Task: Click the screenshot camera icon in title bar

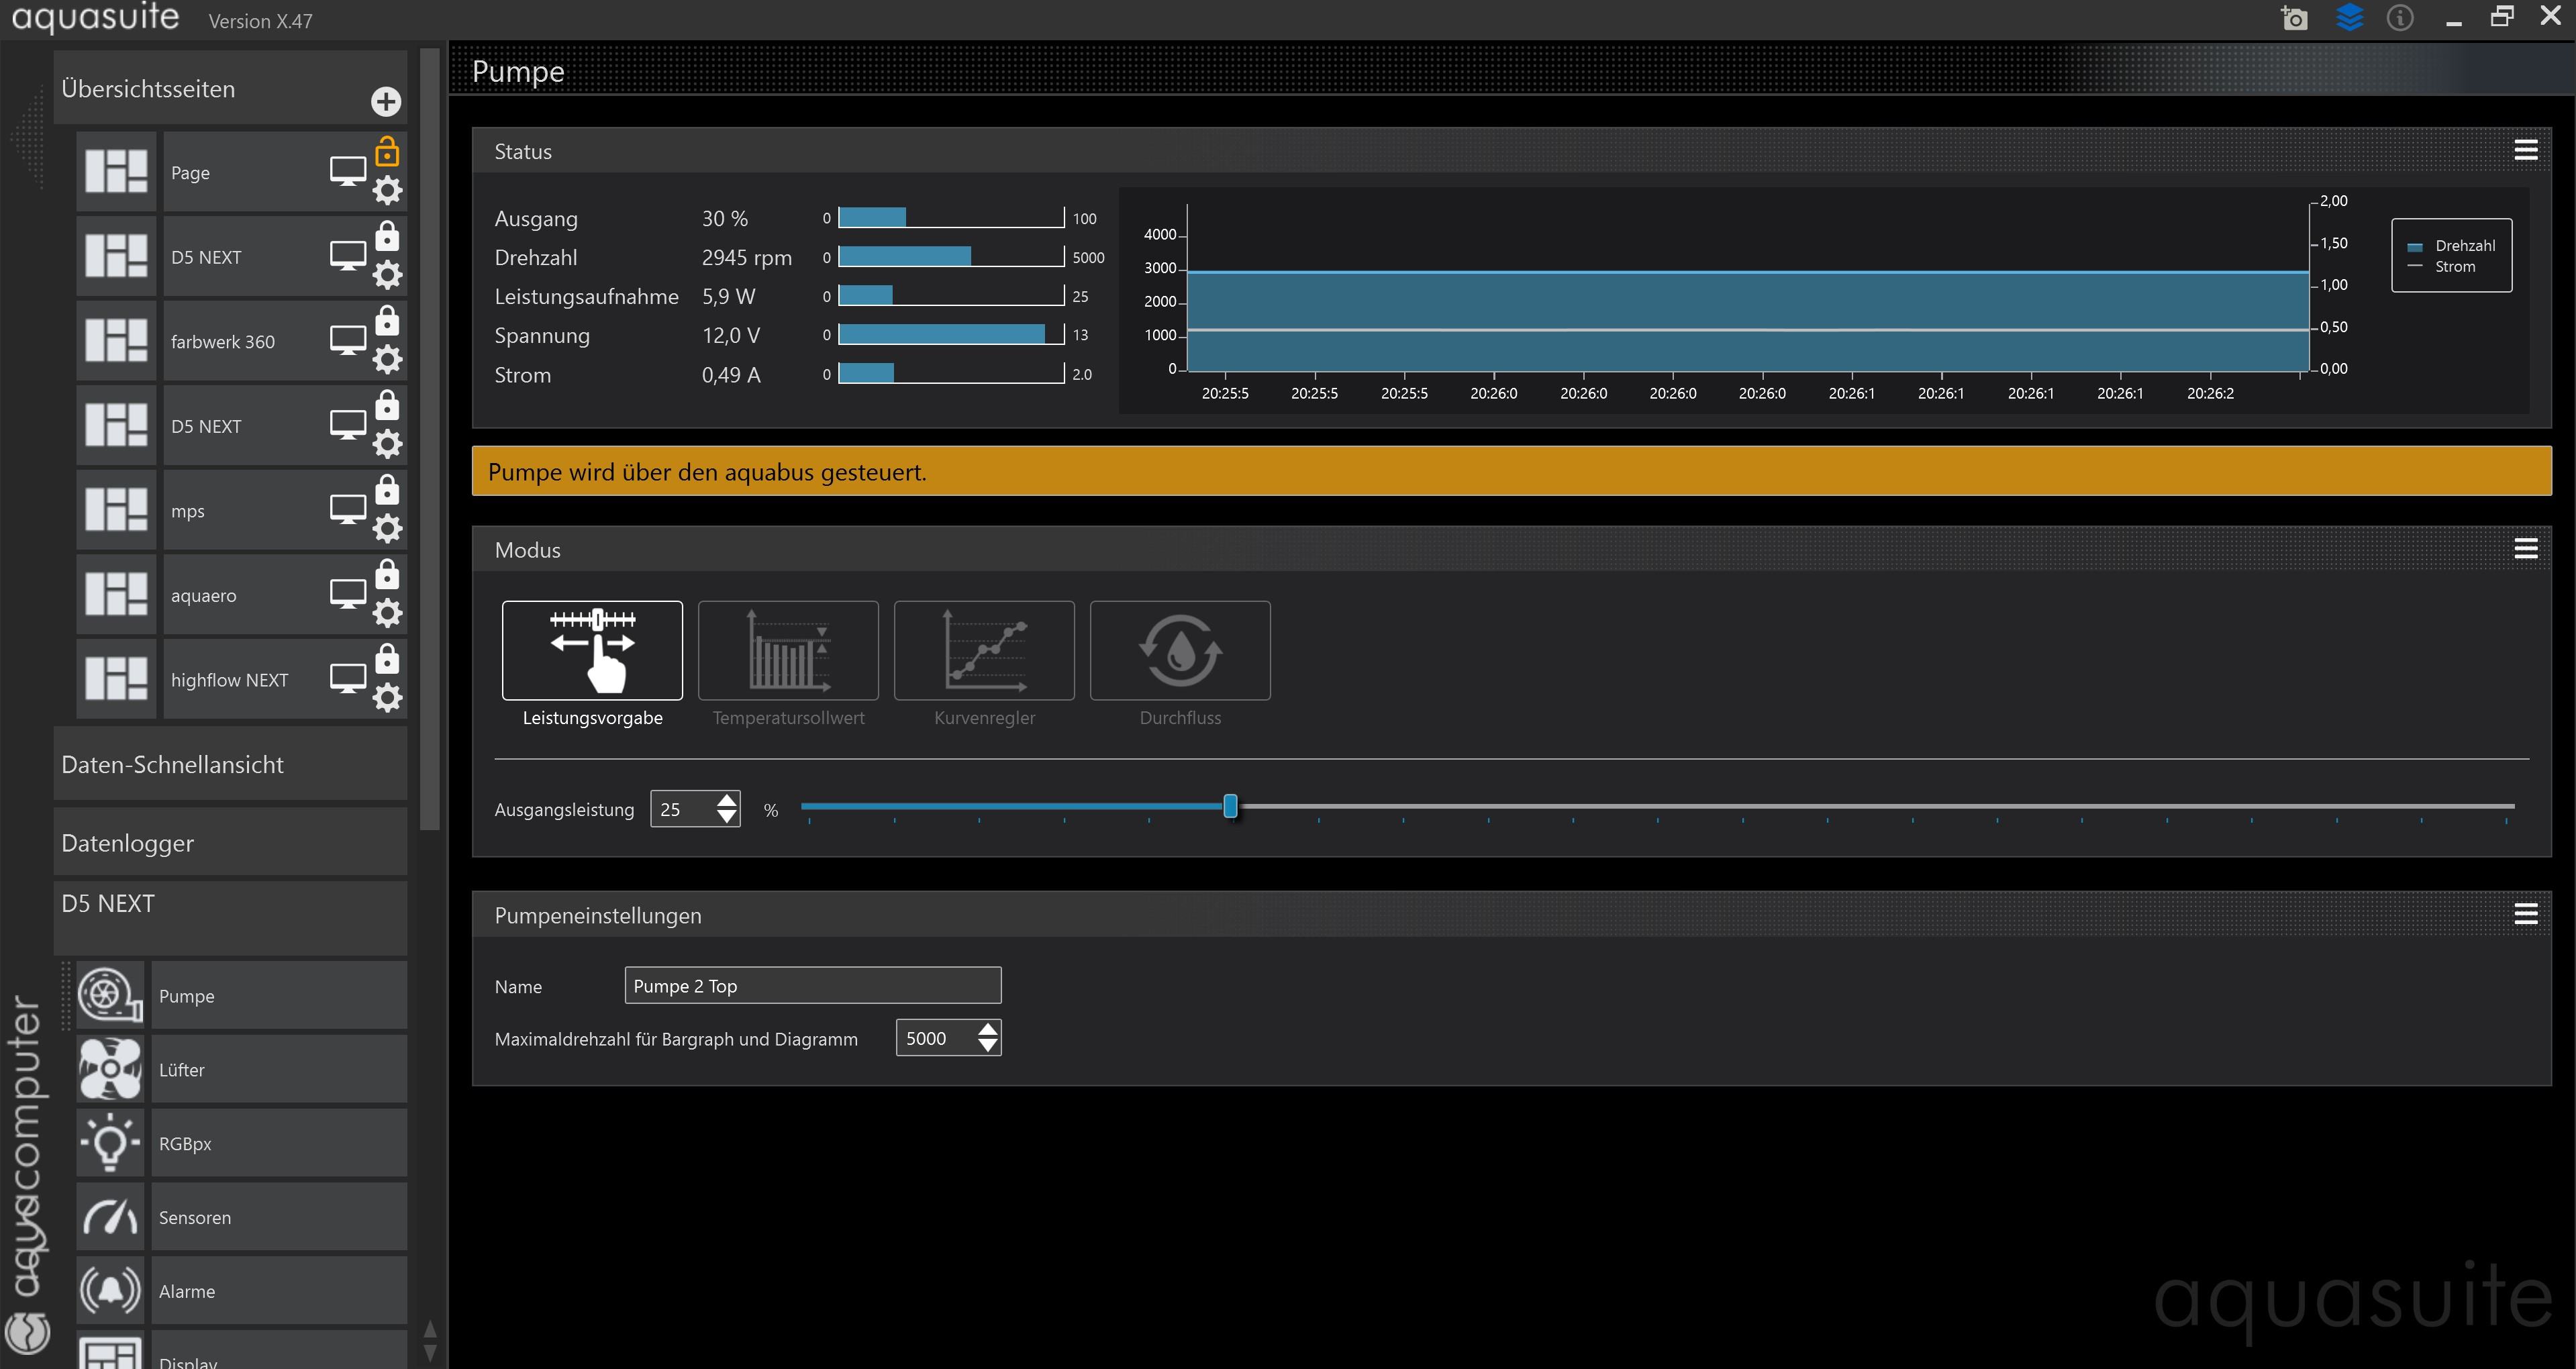Action: tap(2294, 18)
